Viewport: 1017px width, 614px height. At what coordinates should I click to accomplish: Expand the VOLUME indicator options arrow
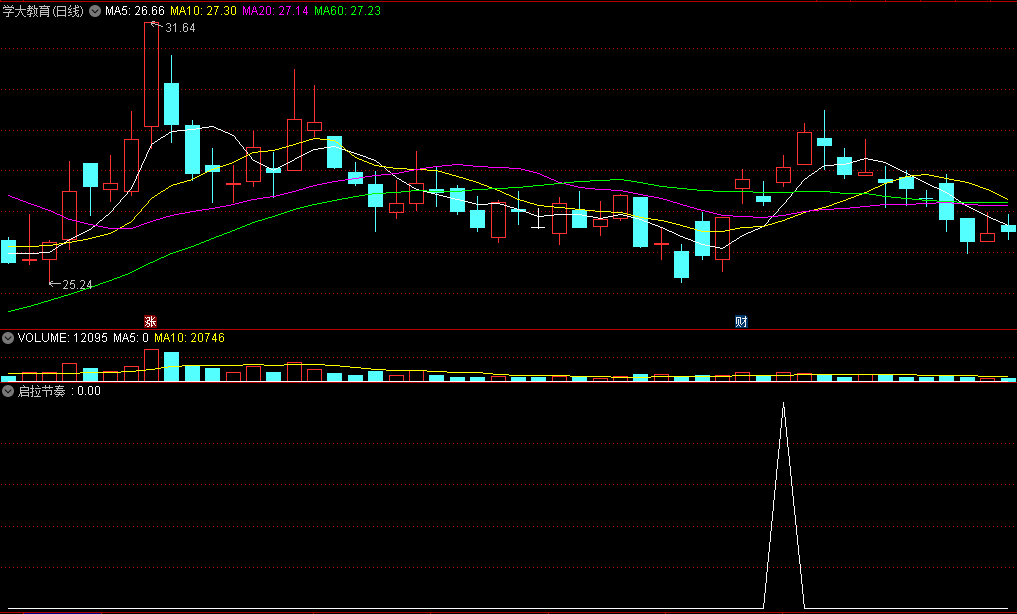pos(8,338)
